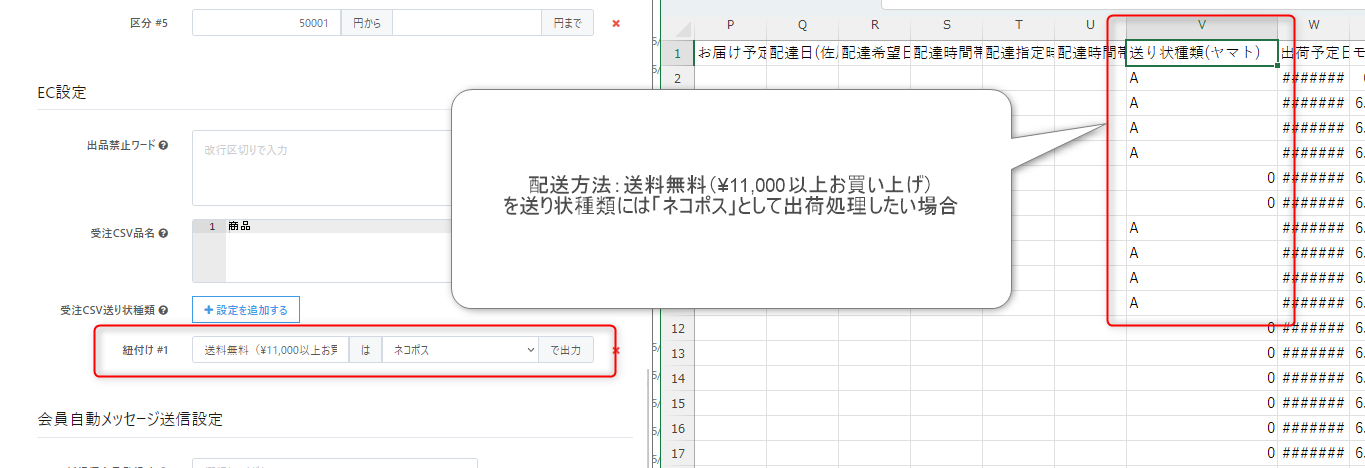Select row 1 header in Excel
This screenshot has width=1365, height=468.
point(677,53)
